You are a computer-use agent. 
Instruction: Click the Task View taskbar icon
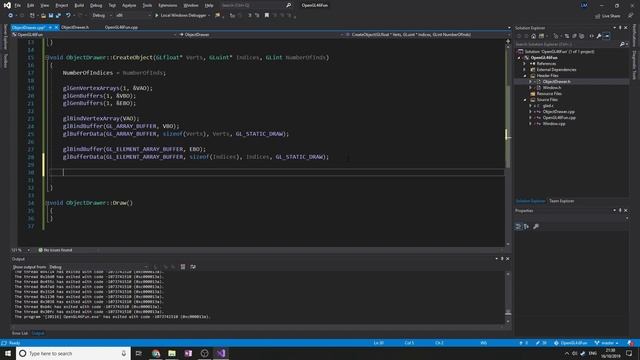click(x=139, y=353)
